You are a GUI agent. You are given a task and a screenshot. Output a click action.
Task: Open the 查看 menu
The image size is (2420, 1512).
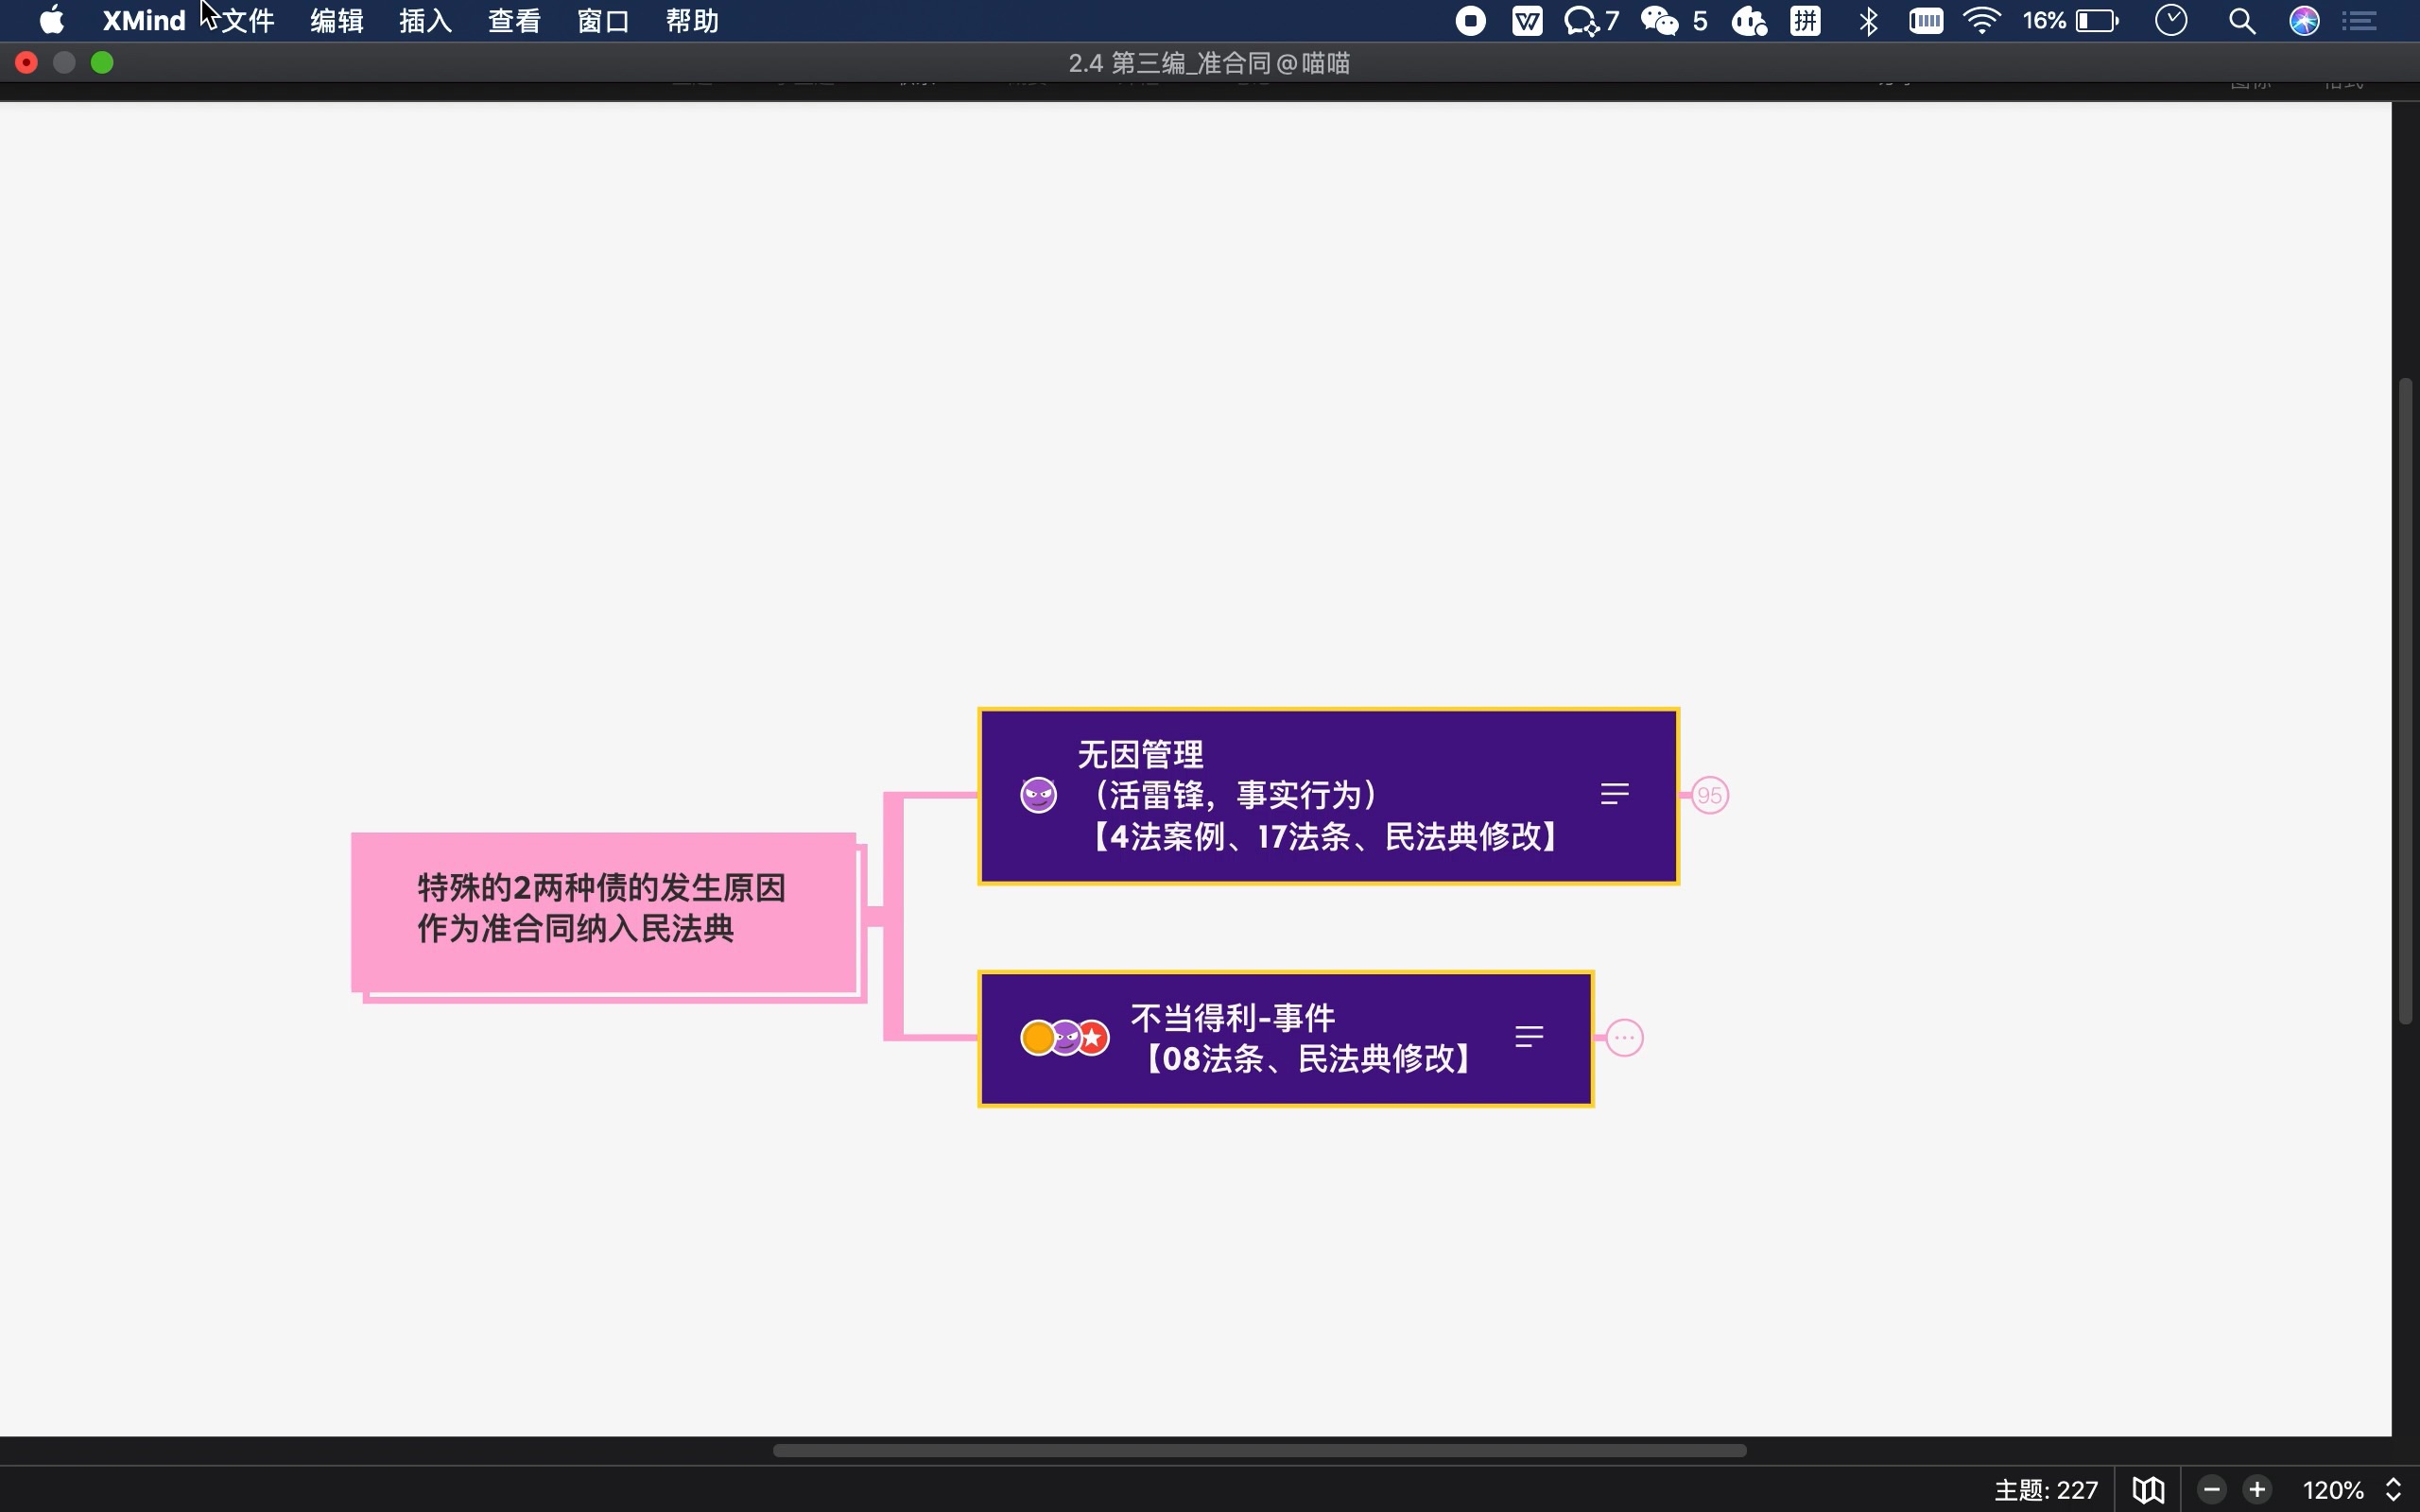coord(513,20)
